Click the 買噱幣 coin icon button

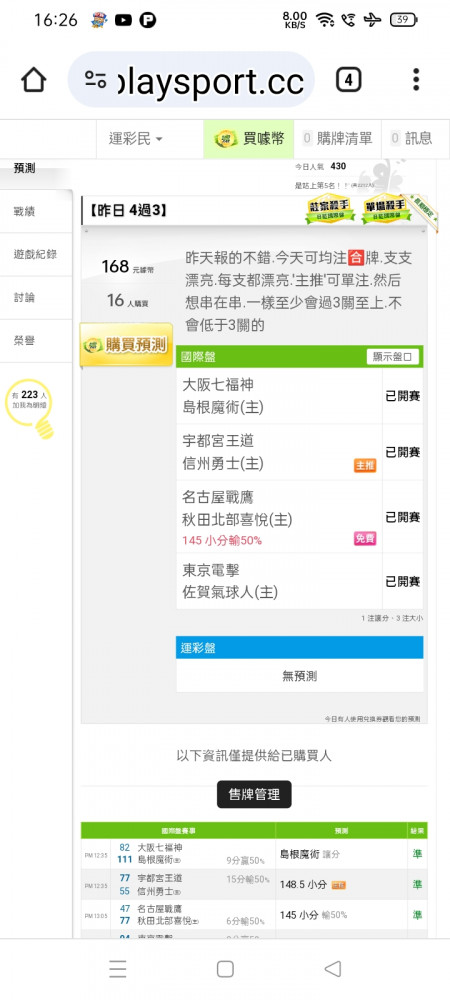click(x=249, y=138)
